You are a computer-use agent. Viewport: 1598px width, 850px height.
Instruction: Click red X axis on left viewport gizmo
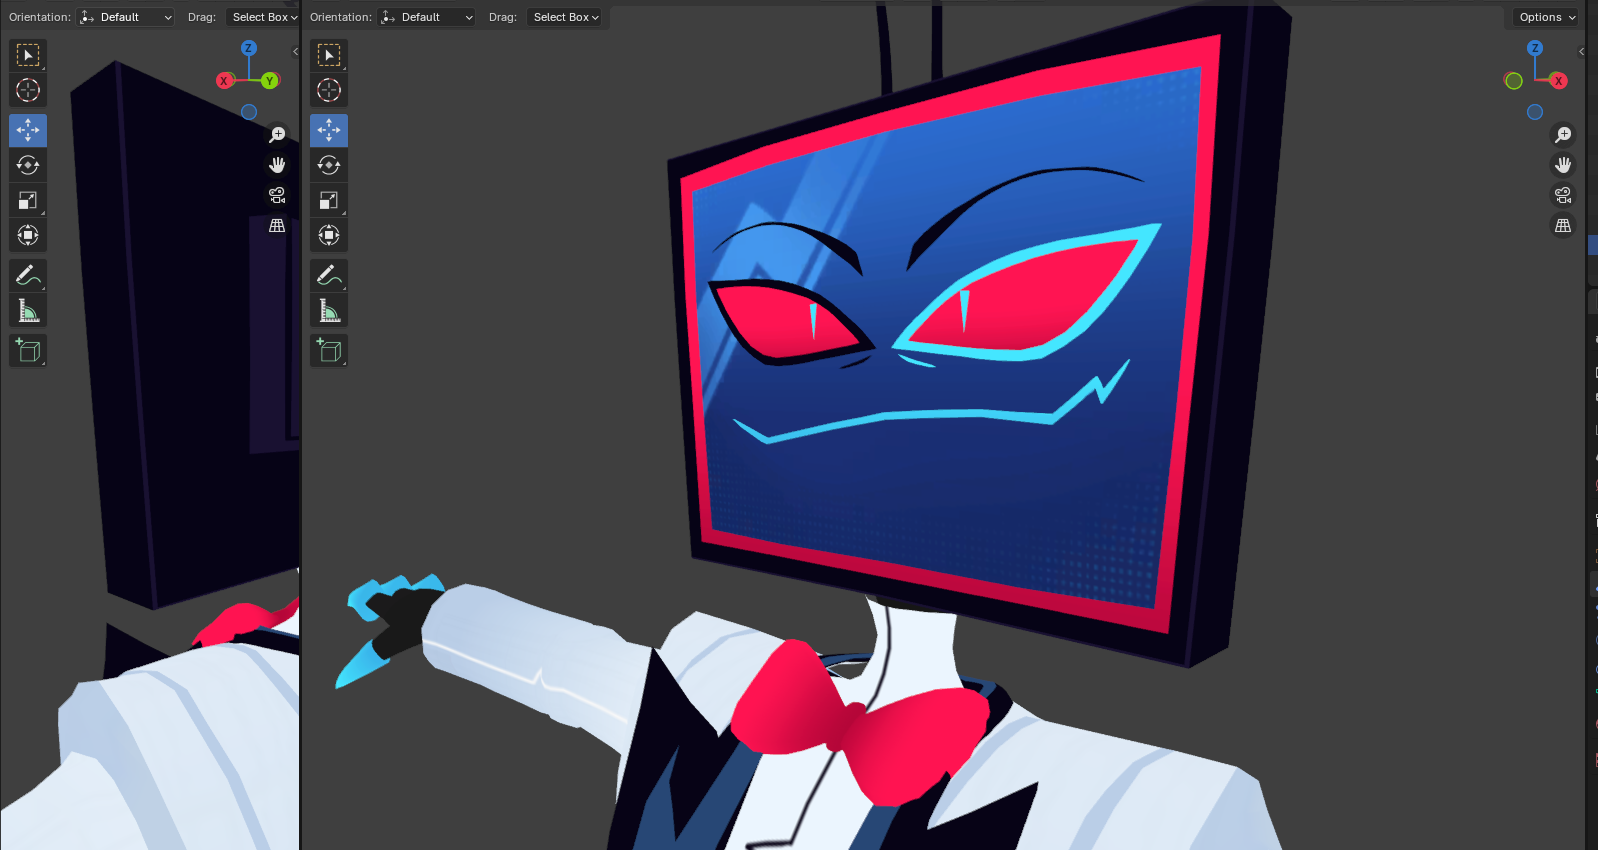click(x=224, y=81)
